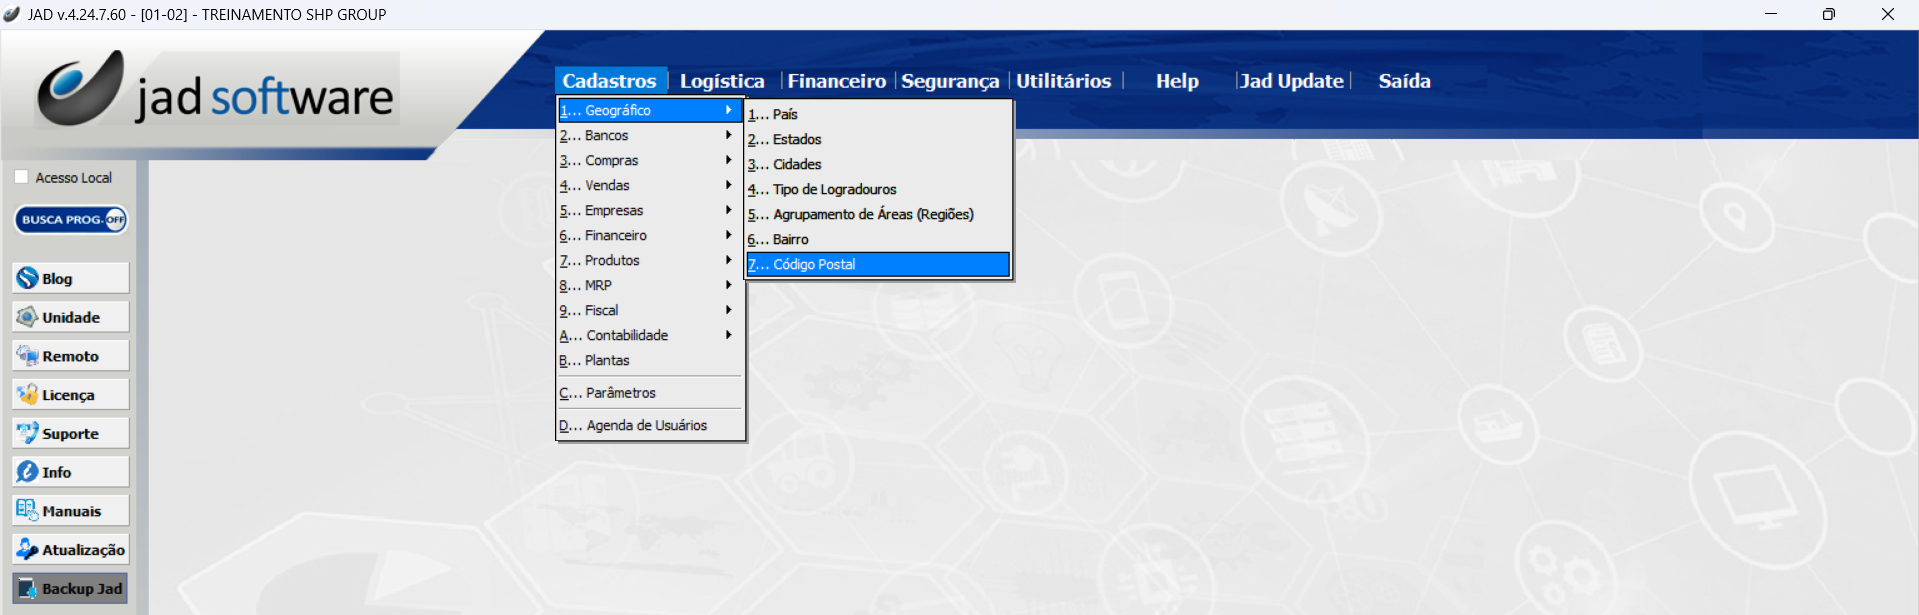This screenshot has height=615, width=1919.
Task: Click the Atualização update icon
Action: (x=28, y=549)
